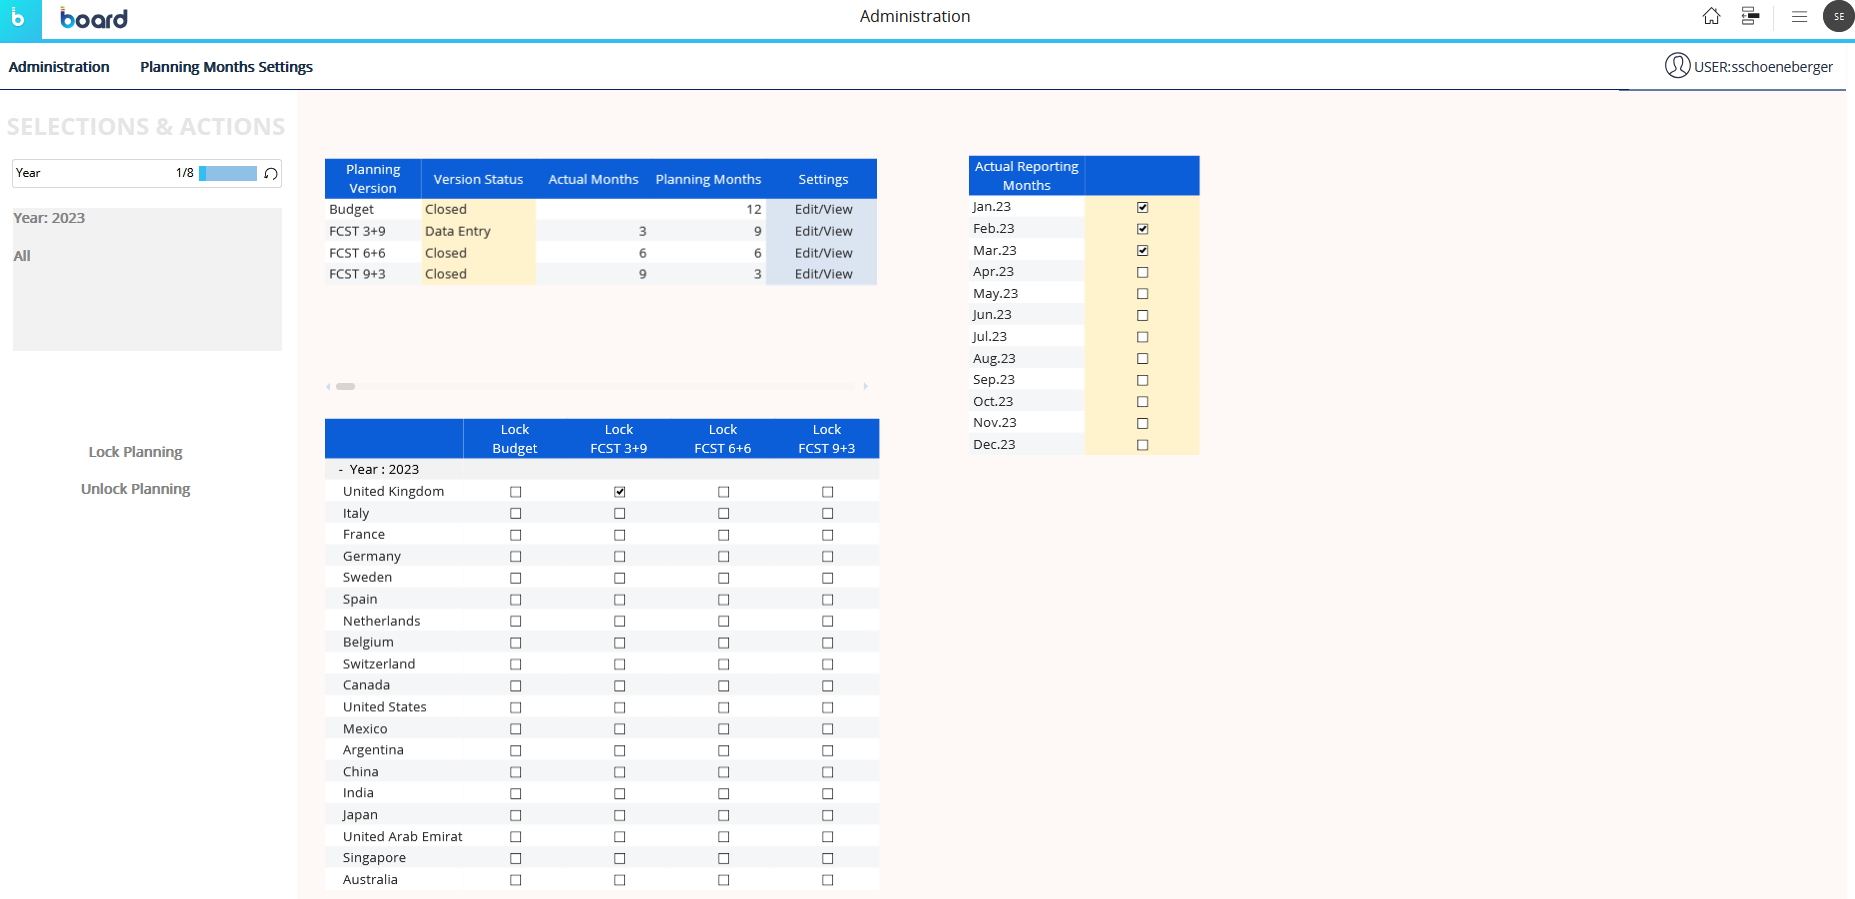Viewport: 1855px width, 899px height.
Task: Check Japan Lock Budget box
Action: click(x=516, y=815)
